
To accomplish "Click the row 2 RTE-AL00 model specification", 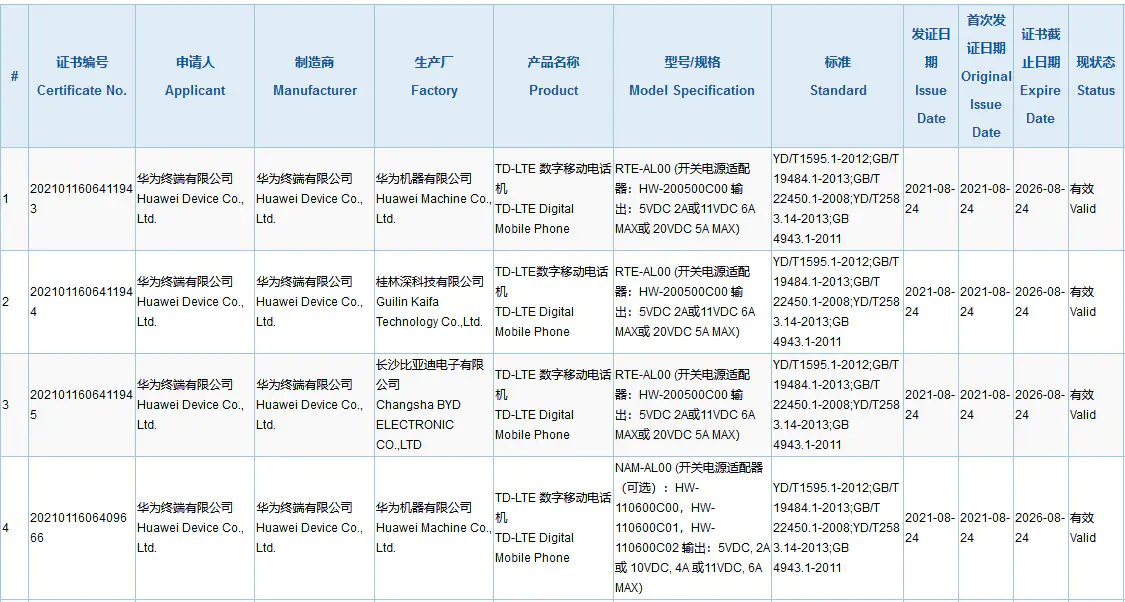I will pyautogui.click(x=692, y=302).
